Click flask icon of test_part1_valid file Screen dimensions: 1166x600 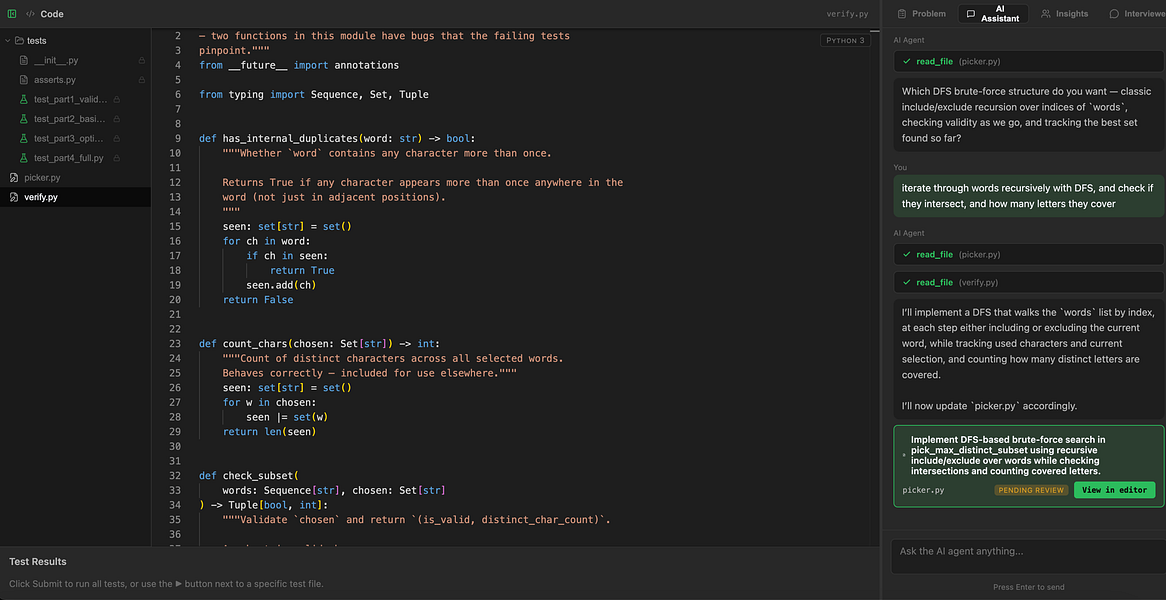click(24, 99)
